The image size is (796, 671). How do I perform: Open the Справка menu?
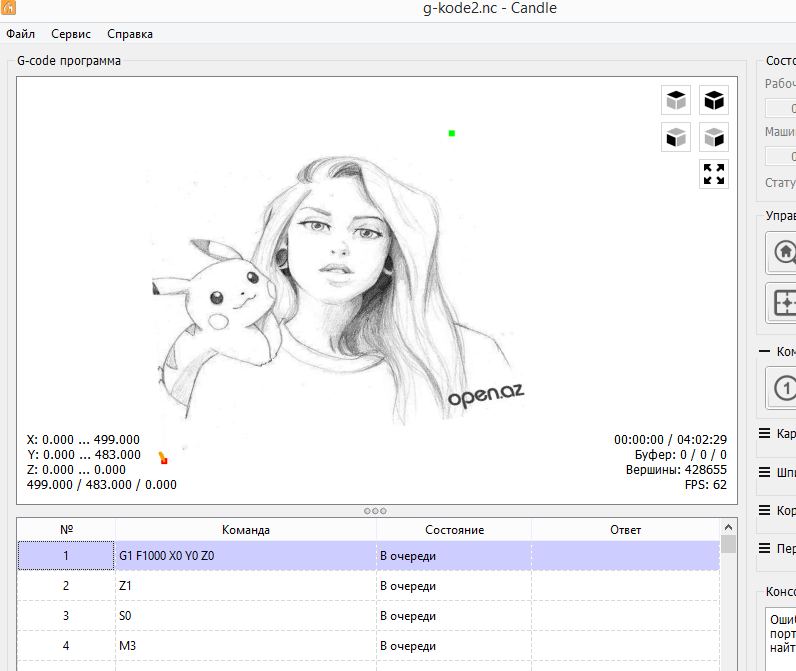click(x=129, y=34)
